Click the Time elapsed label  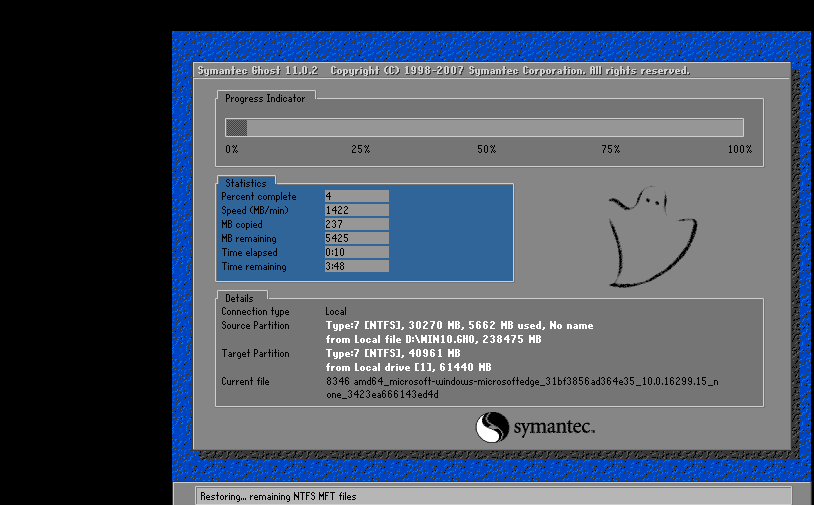[x=249, y=253]
